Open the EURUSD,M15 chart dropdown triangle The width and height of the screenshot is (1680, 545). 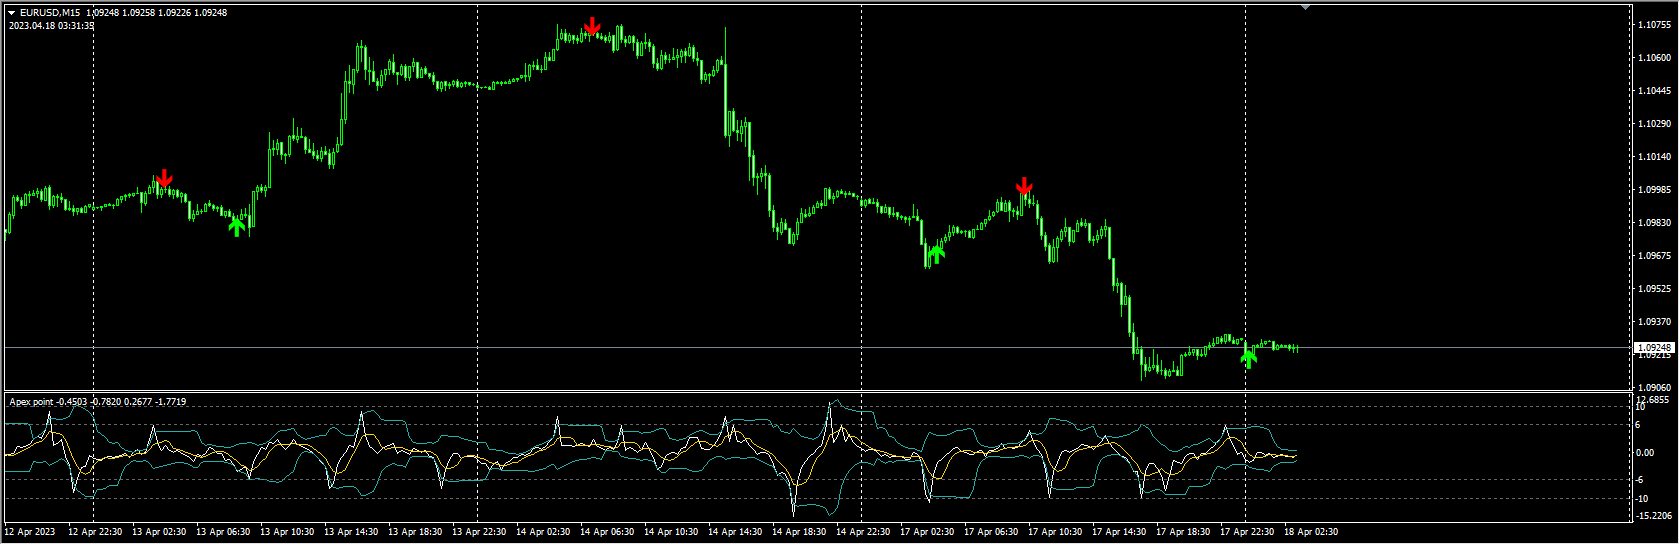point(12,13)
